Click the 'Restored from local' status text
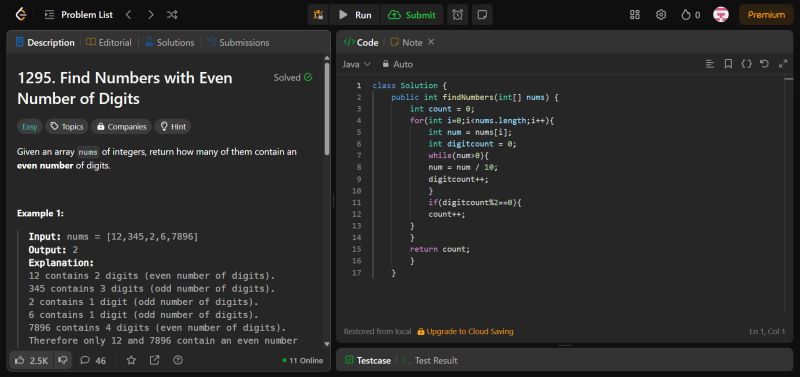800x377 pixels. [x=378, y=332]
